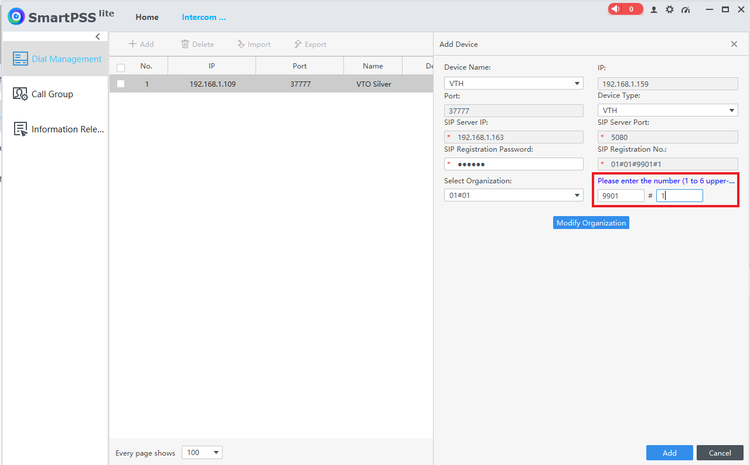
Task: Maximize the SmartPSS window
Action: (x=725, y=10)
